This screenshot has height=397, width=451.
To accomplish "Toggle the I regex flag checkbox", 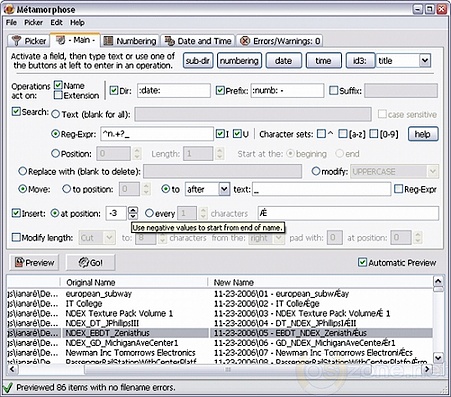I will point(220,134).
